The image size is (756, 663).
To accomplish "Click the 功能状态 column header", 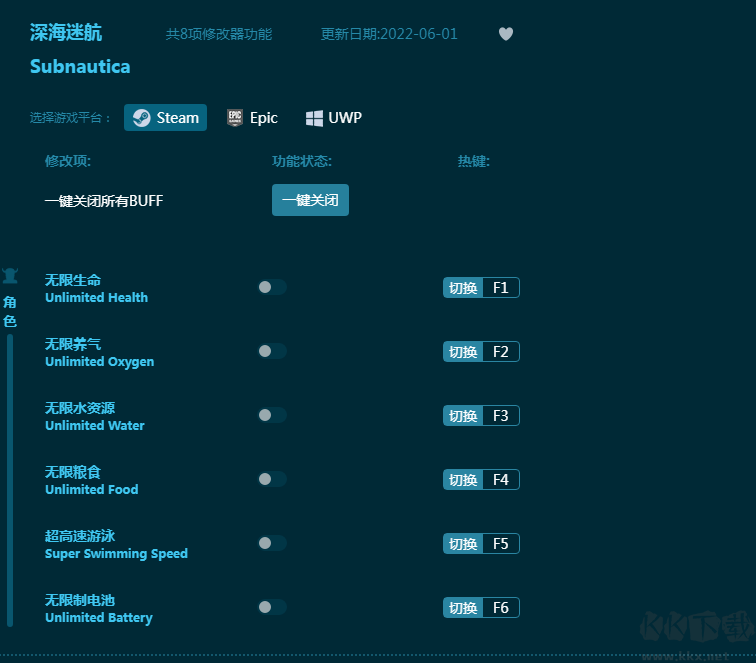I will point(302,161).
